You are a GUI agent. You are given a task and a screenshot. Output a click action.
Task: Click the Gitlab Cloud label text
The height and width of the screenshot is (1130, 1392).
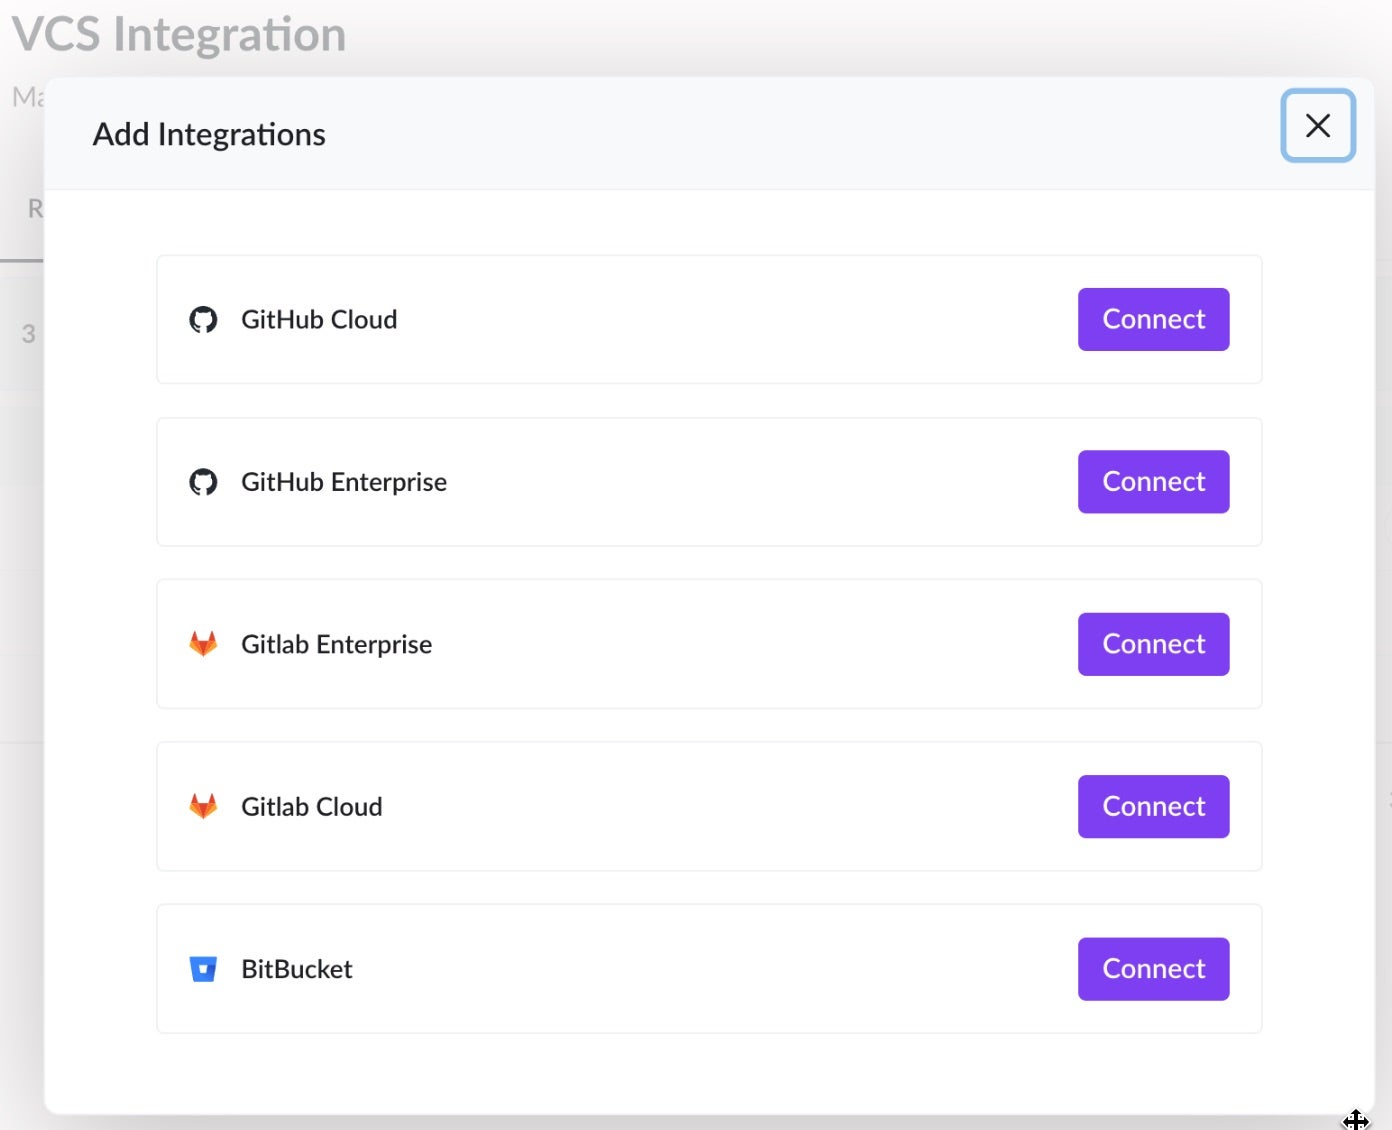point(311,806)
